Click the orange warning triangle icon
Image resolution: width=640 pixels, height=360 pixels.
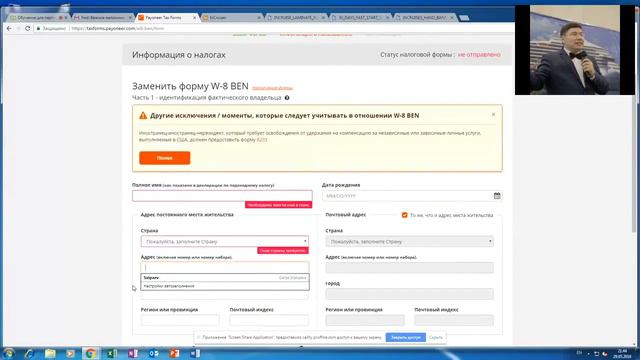point(143,116)
